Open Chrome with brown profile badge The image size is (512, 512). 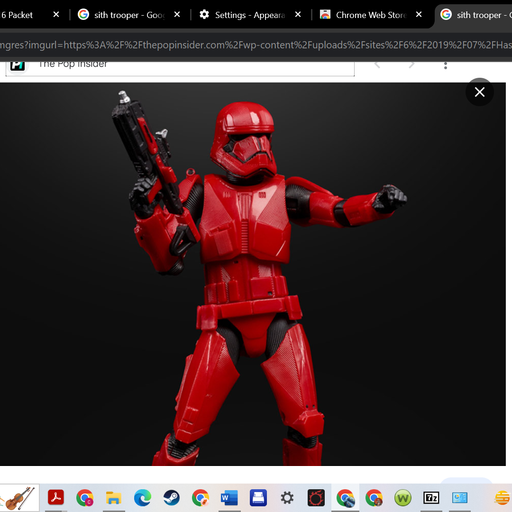pyautogui.click(x=374, y=498)
